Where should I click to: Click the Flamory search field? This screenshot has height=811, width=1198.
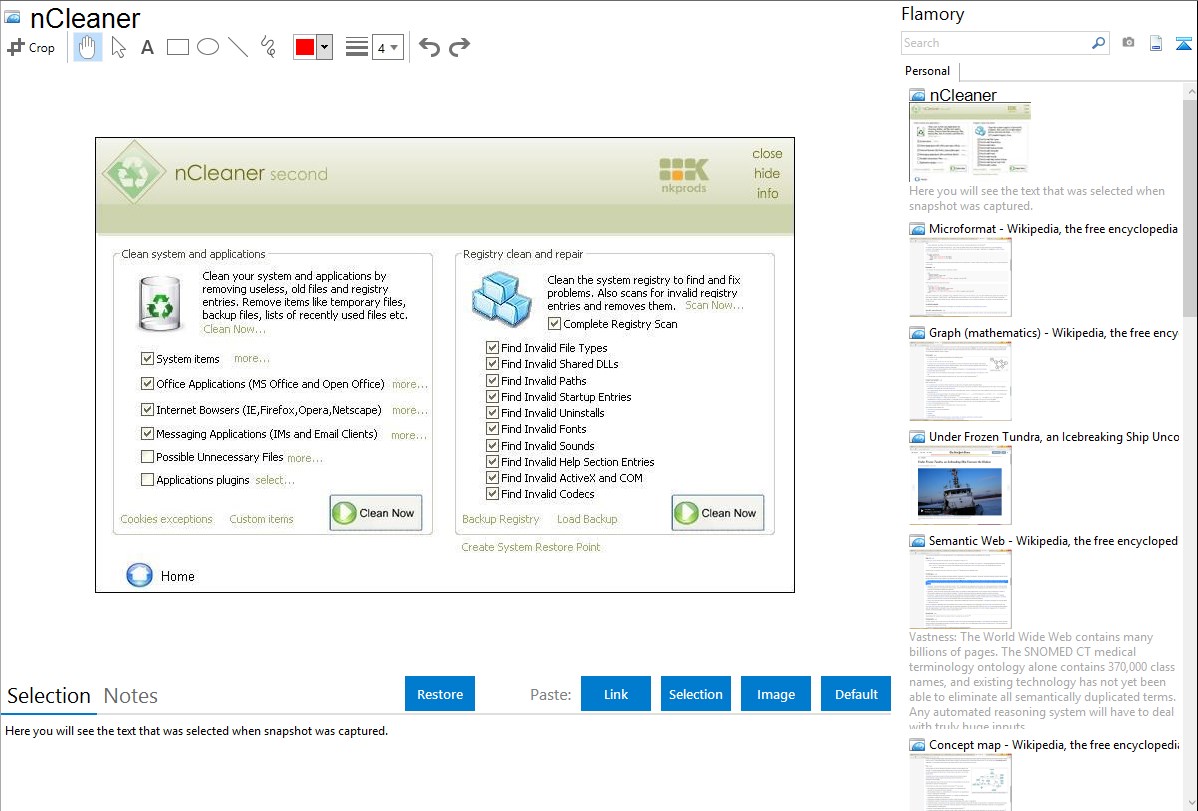996,43
